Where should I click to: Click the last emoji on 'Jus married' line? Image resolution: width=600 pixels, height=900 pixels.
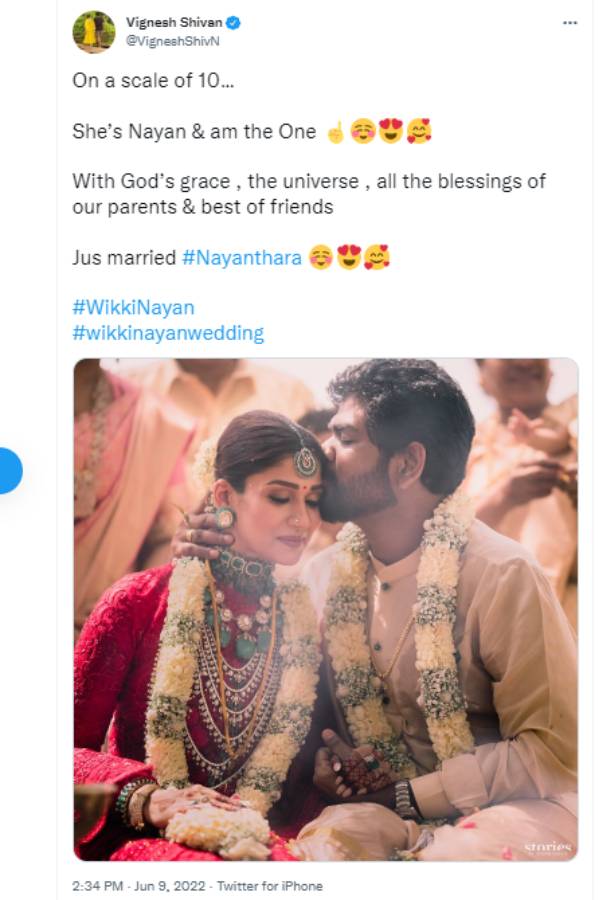(x=376, y=258)
